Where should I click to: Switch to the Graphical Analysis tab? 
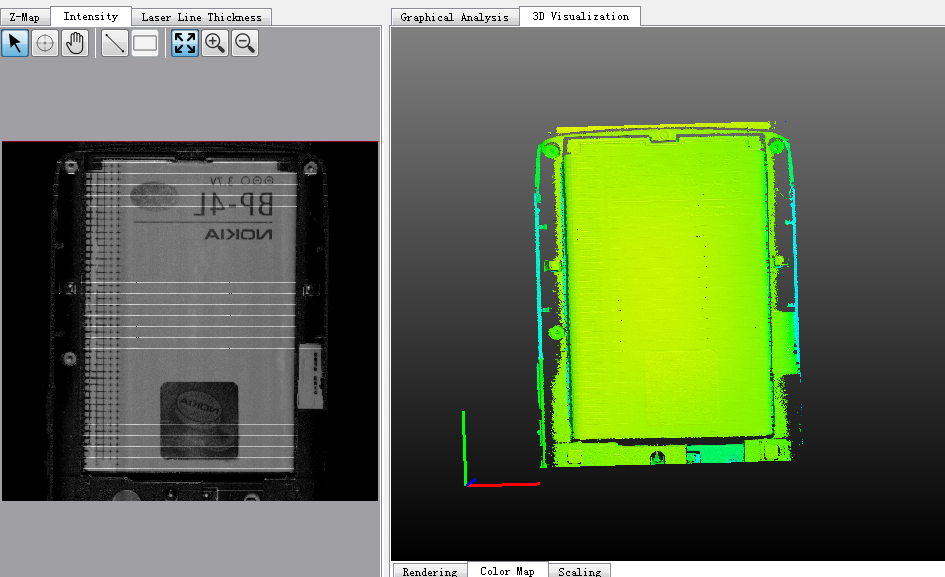(x=455, y=16)
